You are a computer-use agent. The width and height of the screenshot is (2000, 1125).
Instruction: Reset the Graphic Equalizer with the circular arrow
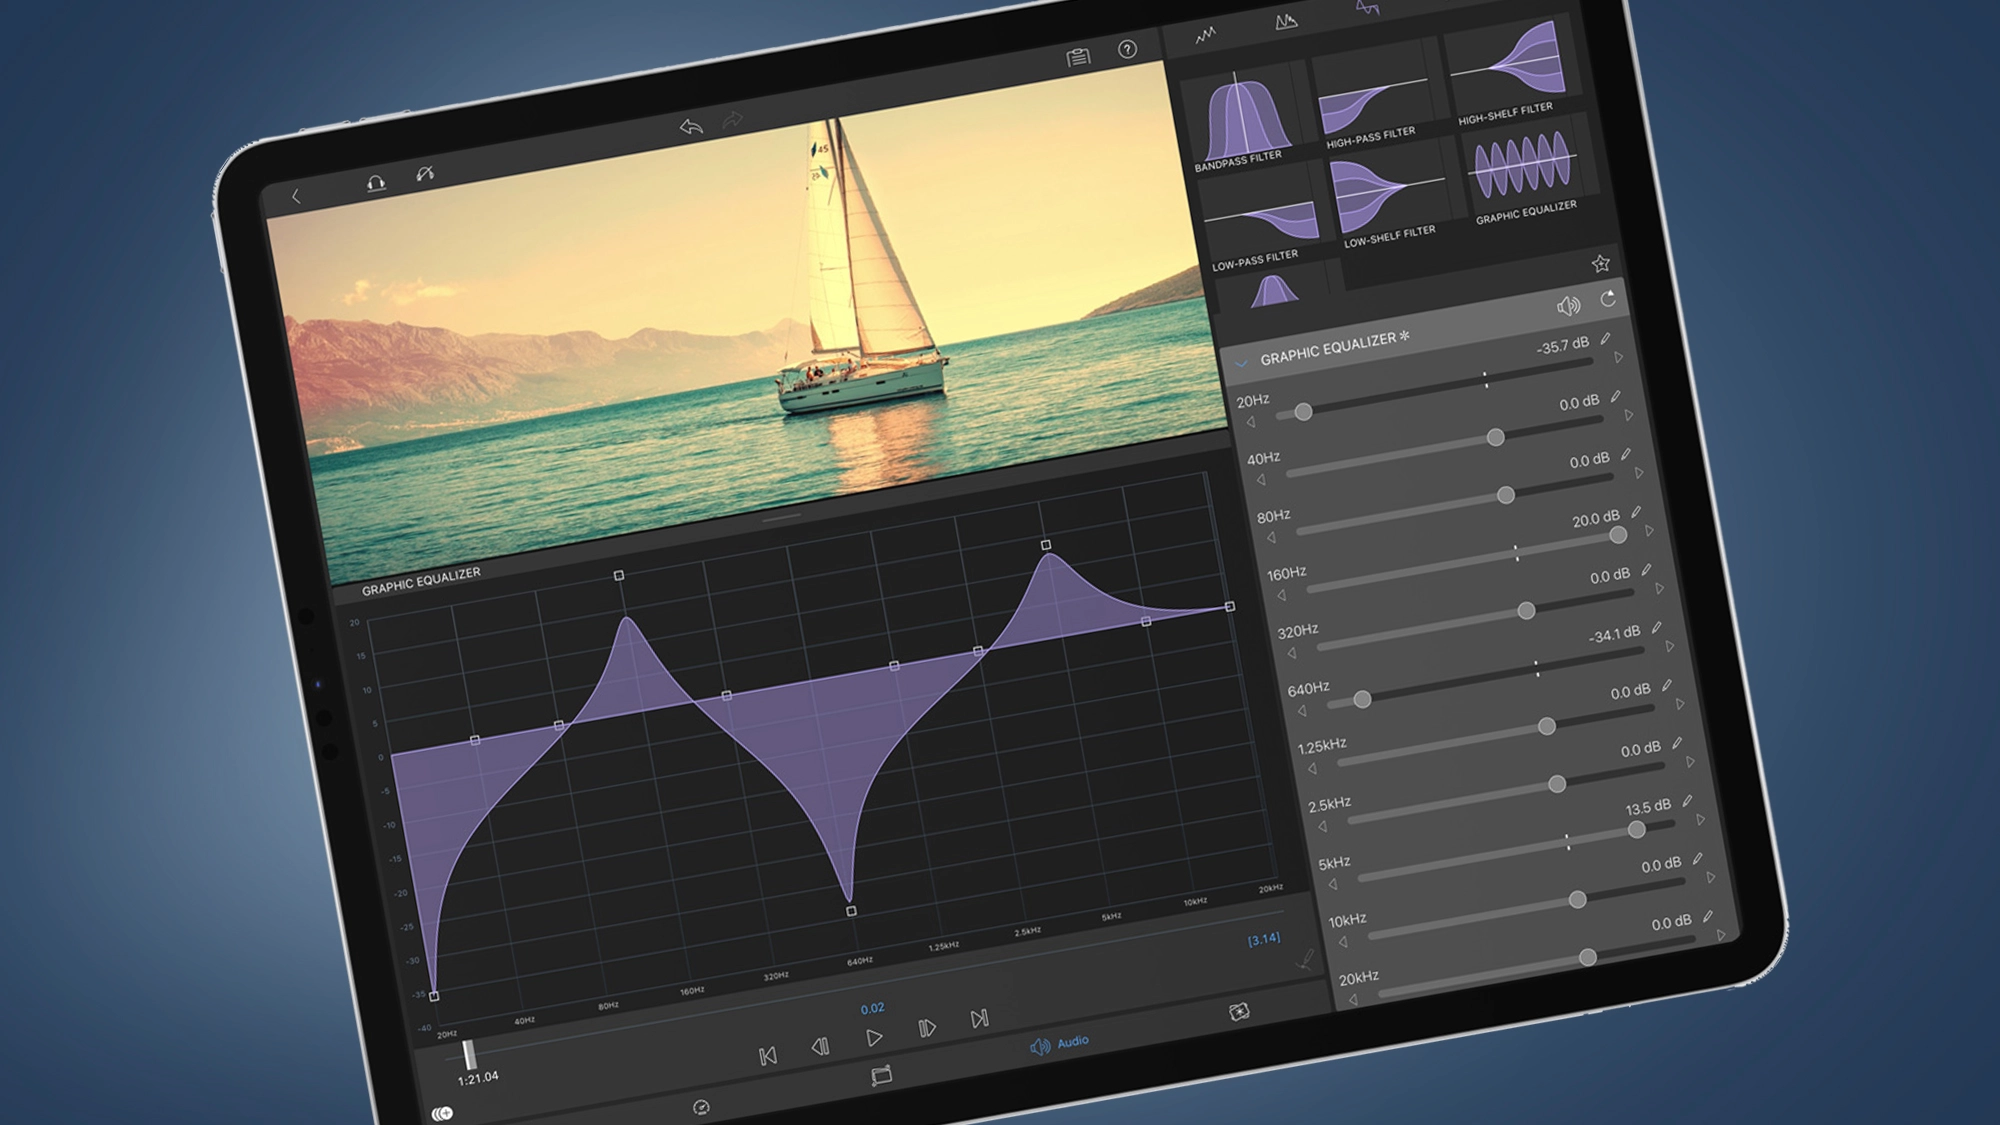(x=1608, y=298)
